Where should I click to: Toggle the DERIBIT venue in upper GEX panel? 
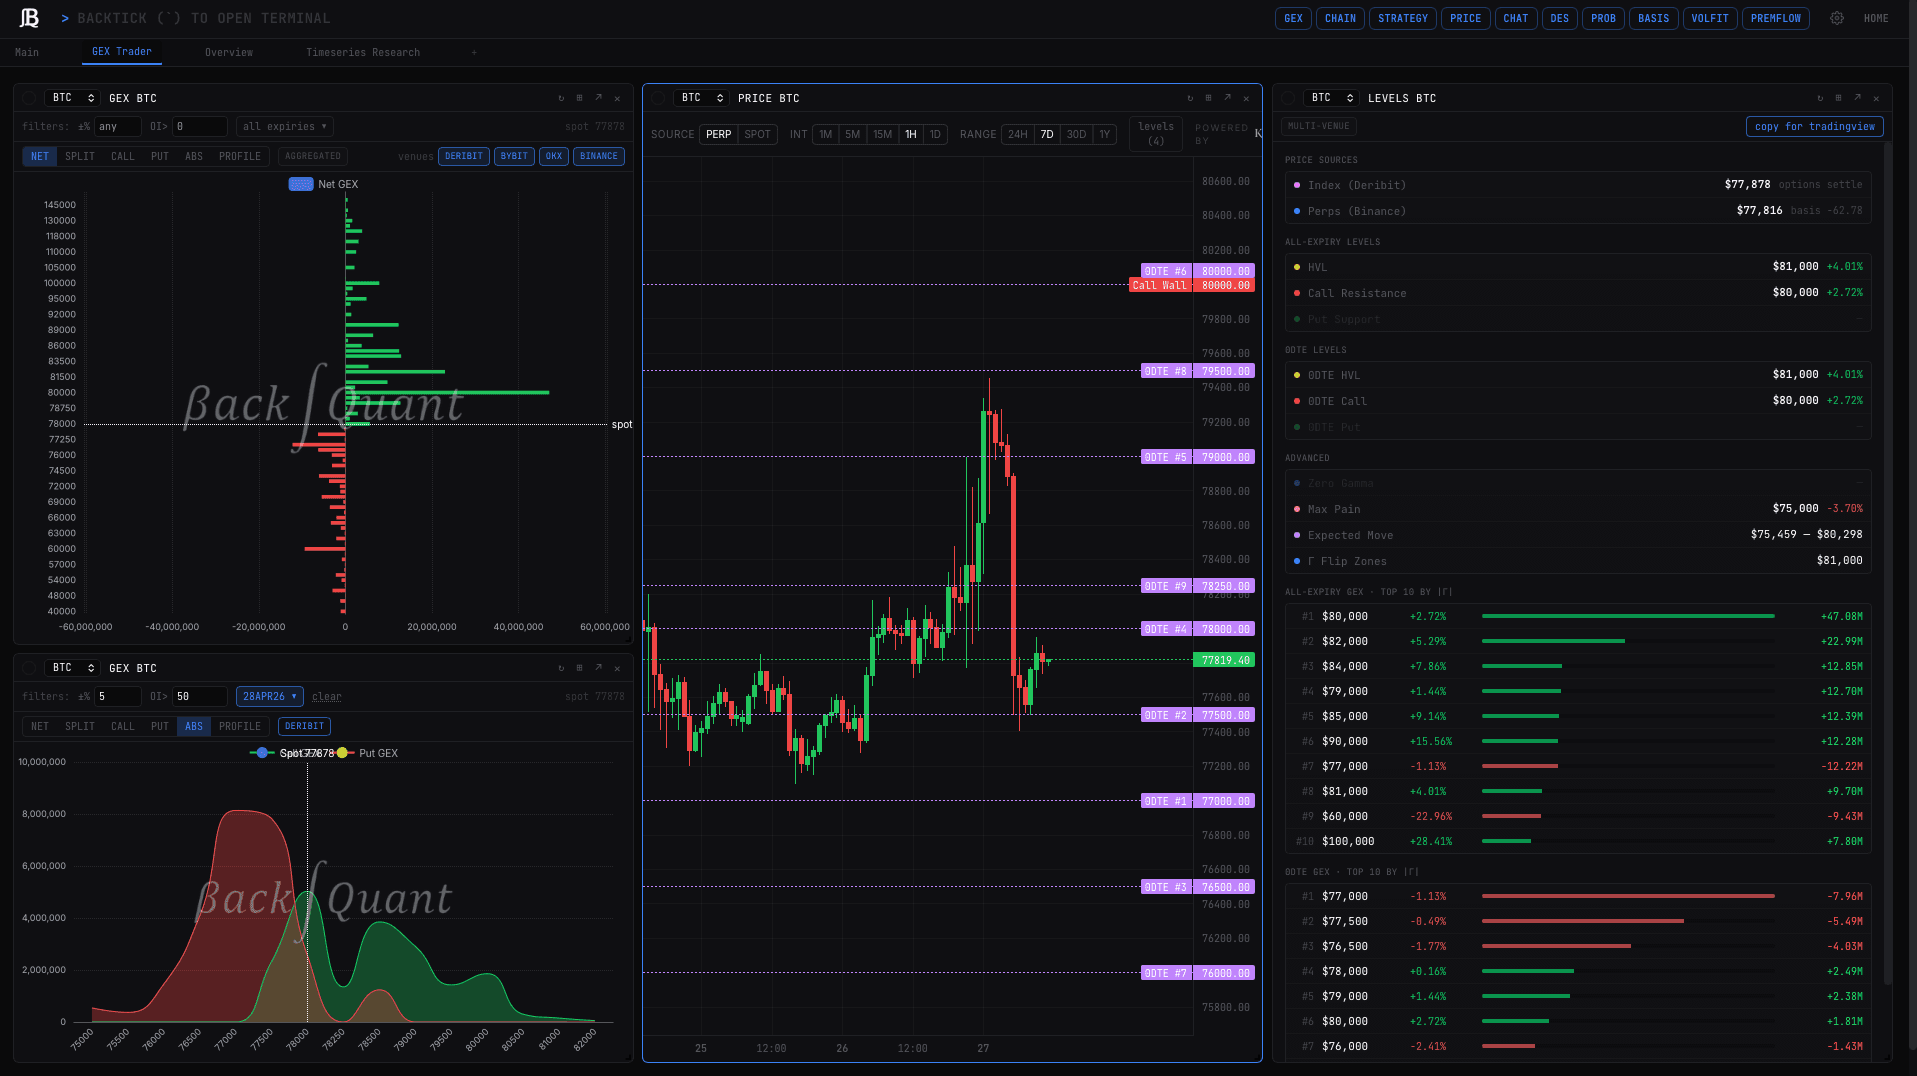click(x=464, y=156)
